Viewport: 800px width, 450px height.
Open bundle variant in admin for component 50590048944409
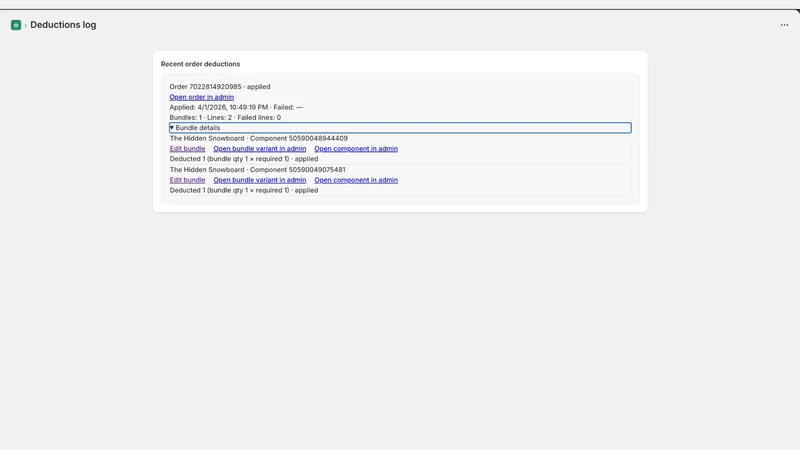[x=260, y=148]
